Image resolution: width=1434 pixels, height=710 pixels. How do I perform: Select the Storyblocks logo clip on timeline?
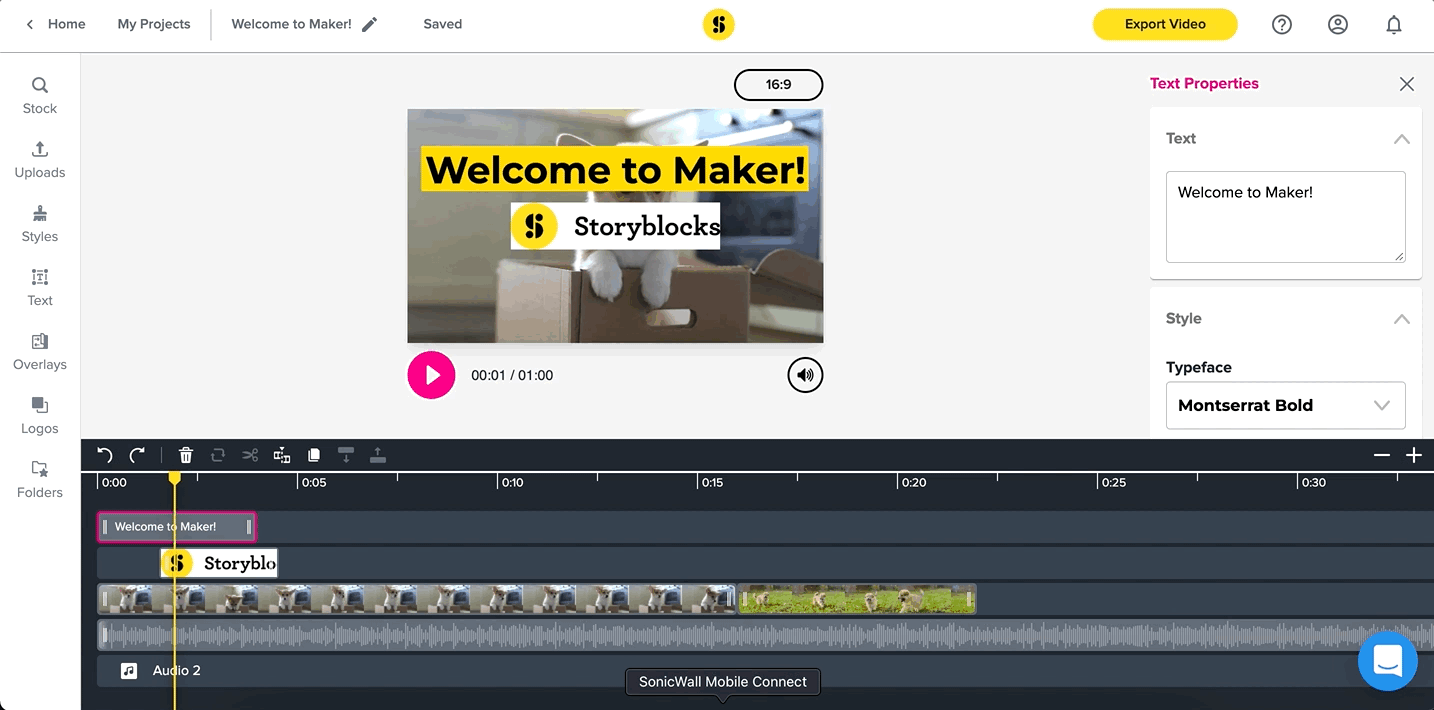tap(219, 563)
